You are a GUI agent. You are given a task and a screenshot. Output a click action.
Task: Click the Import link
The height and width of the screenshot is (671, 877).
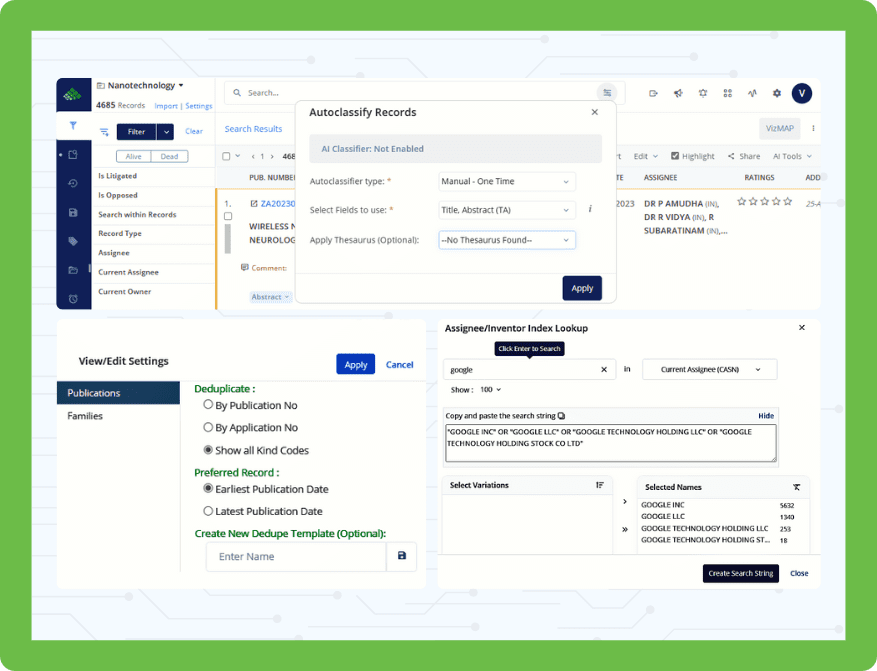[166, 106]
